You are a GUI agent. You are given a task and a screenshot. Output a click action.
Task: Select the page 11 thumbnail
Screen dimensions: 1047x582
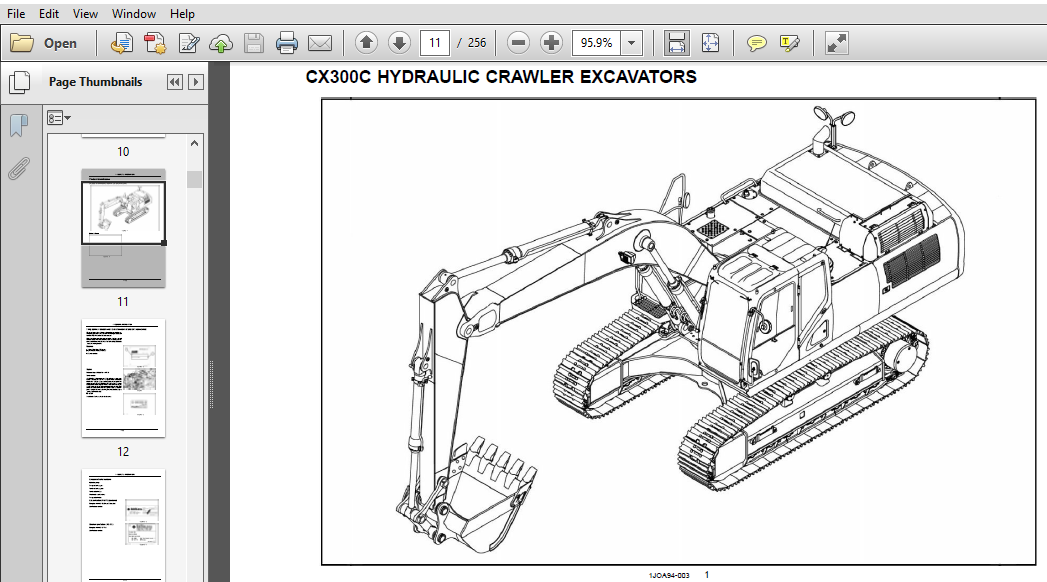click(x=124, y=228)
